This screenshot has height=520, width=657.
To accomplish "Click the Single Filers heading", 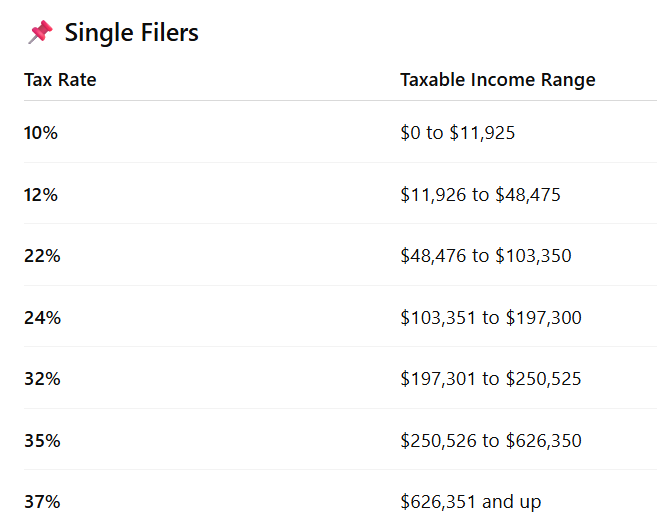I will 131,33.
